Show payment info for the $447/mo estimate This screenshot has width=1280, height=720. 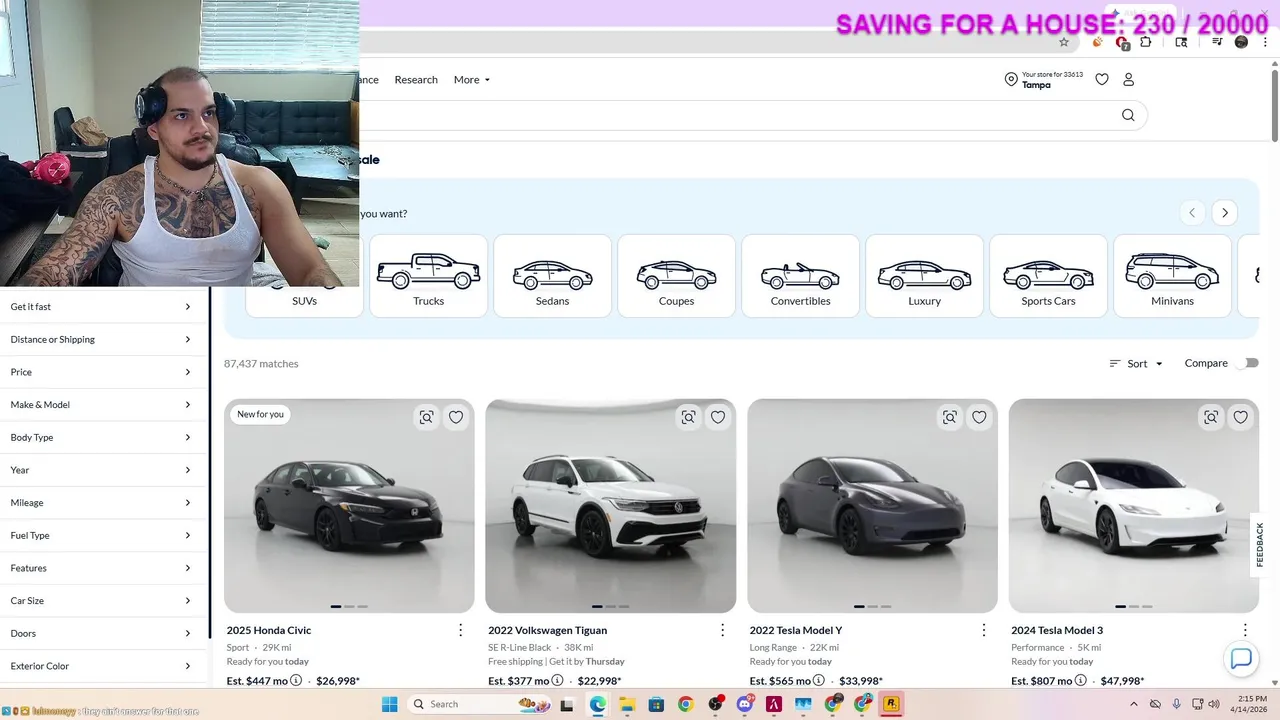point(296,681)
